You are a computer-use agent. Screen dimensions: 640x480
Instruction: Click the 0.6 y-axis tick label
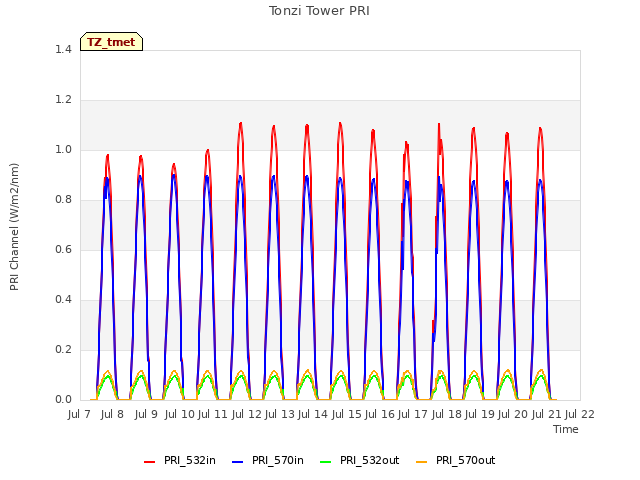tap(63, 249)
